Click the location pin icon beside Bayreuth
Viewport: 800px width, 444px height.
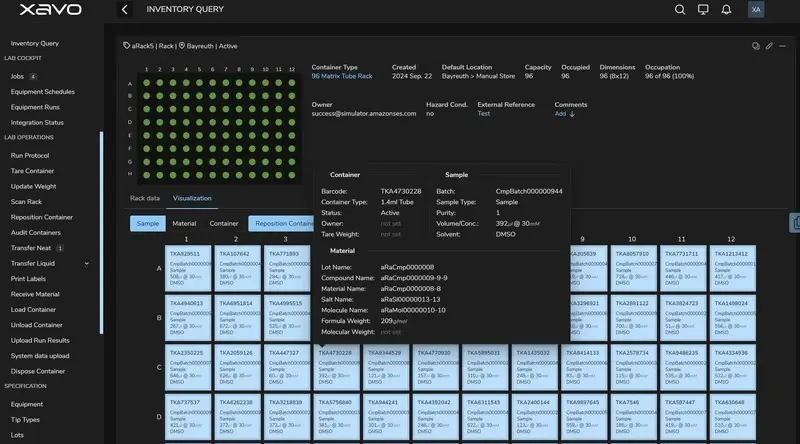182,46
